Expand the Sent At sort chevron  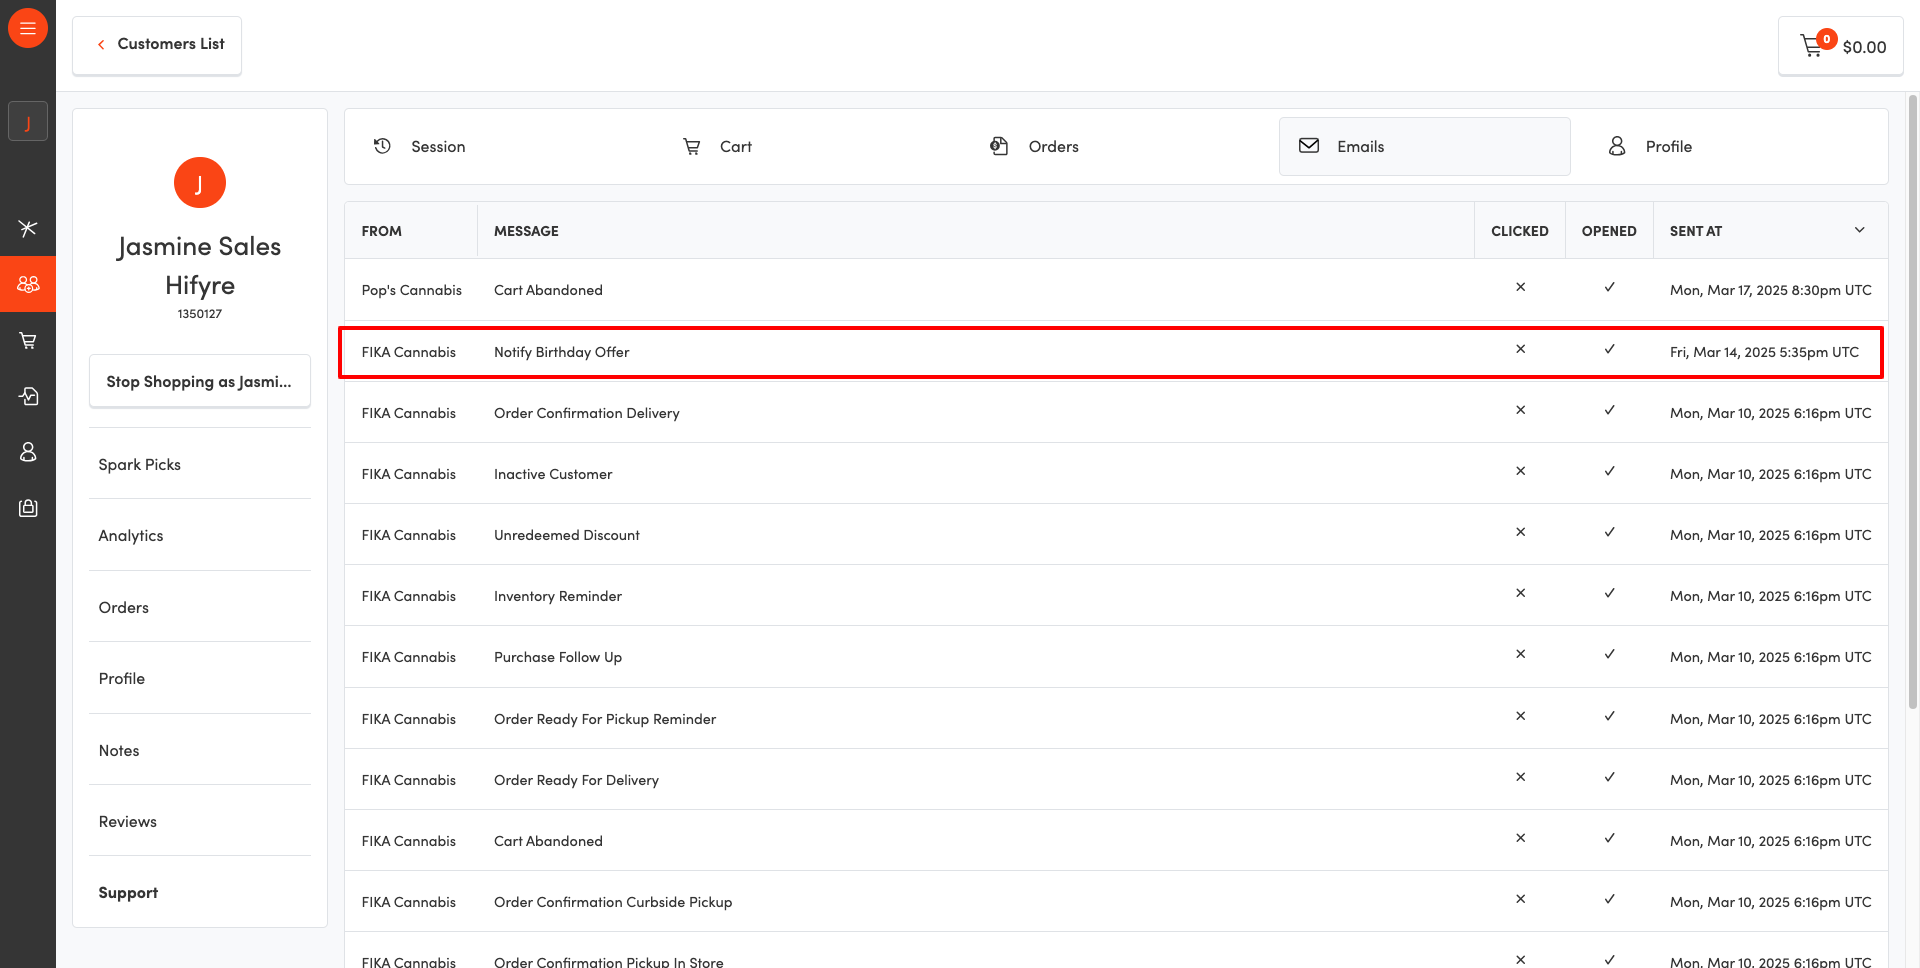1859,230
